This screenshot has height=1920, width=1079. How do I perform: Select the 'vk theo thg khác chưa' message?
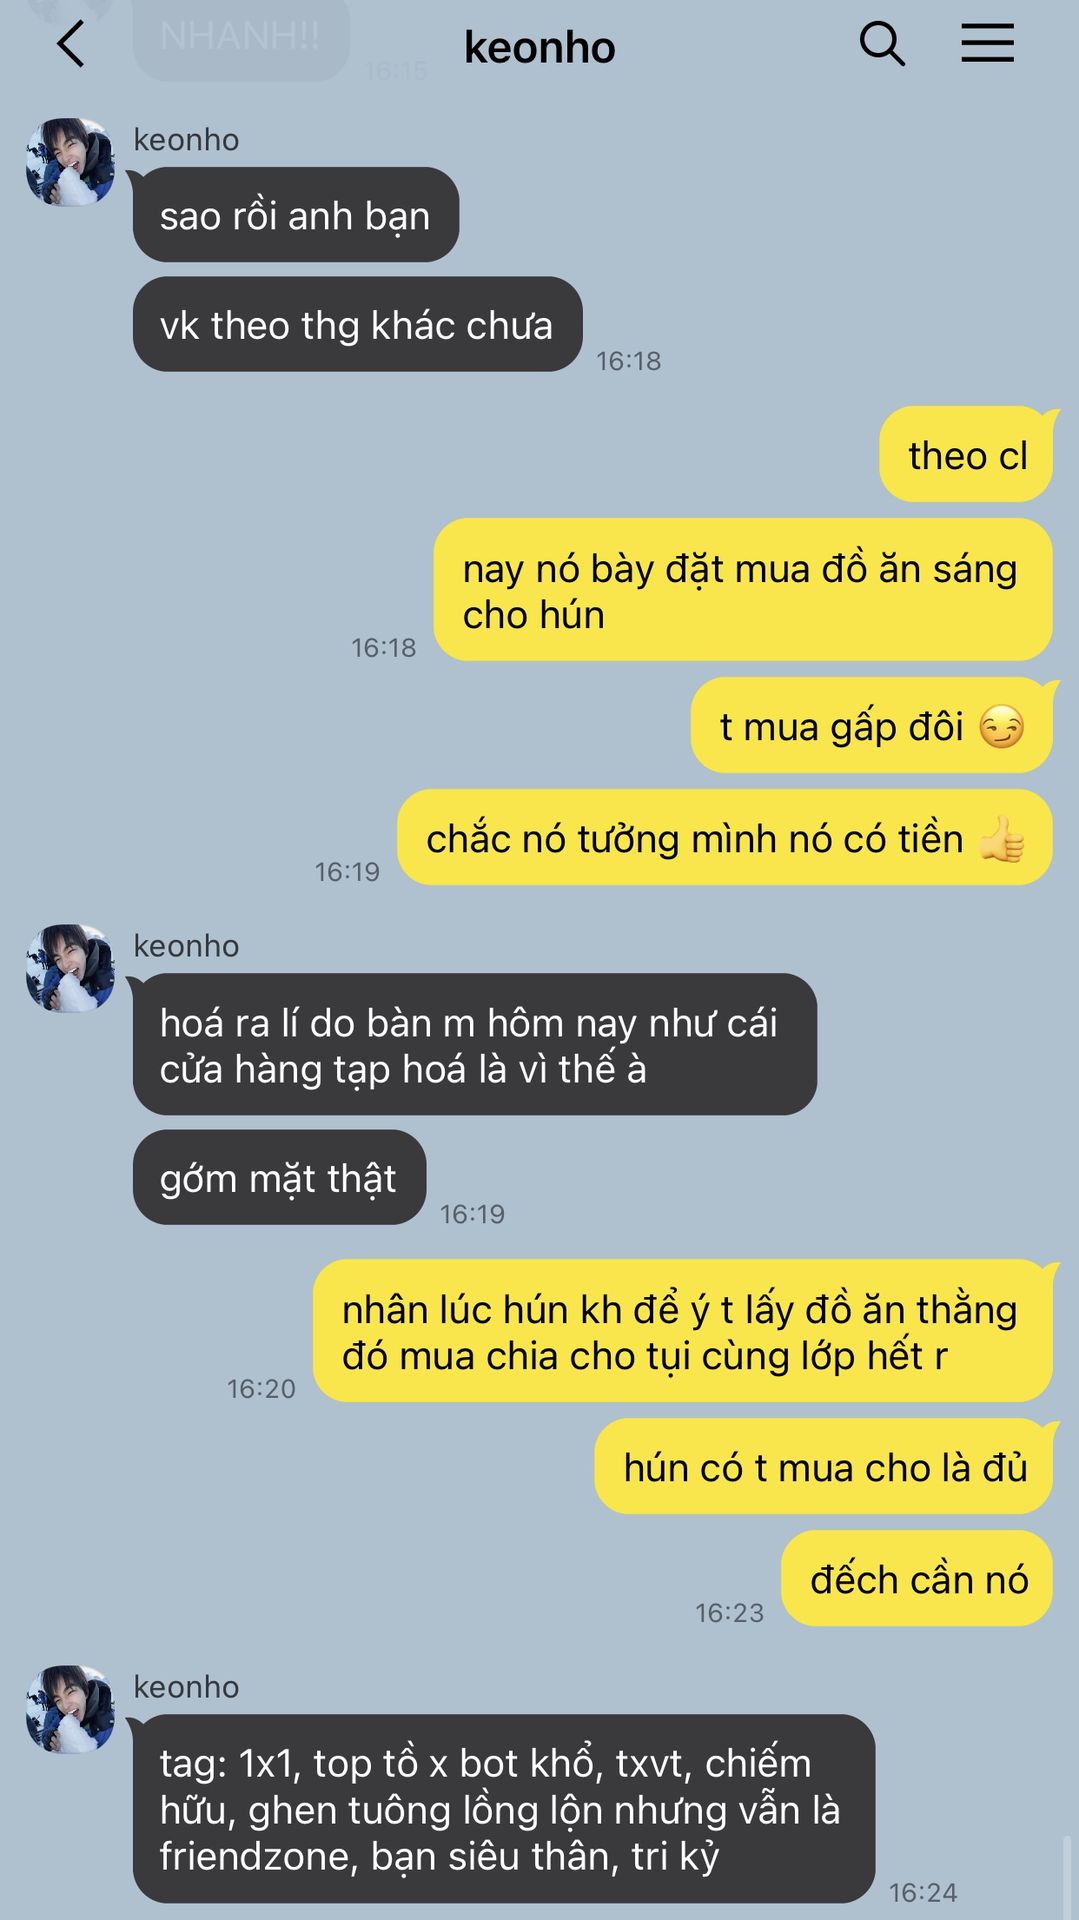click(357, 324)
